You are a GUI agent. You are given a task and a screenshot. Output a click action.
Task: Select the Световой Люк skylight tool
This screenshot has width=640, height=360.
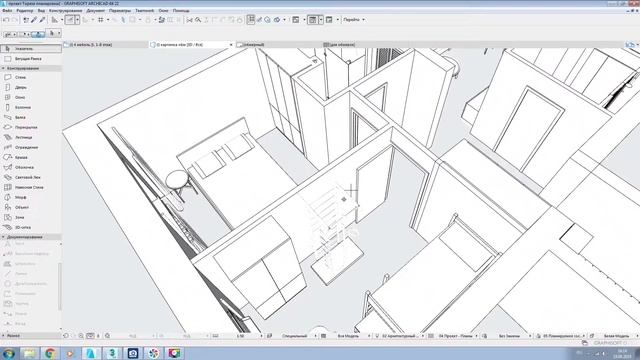click(x=31, y=177)
